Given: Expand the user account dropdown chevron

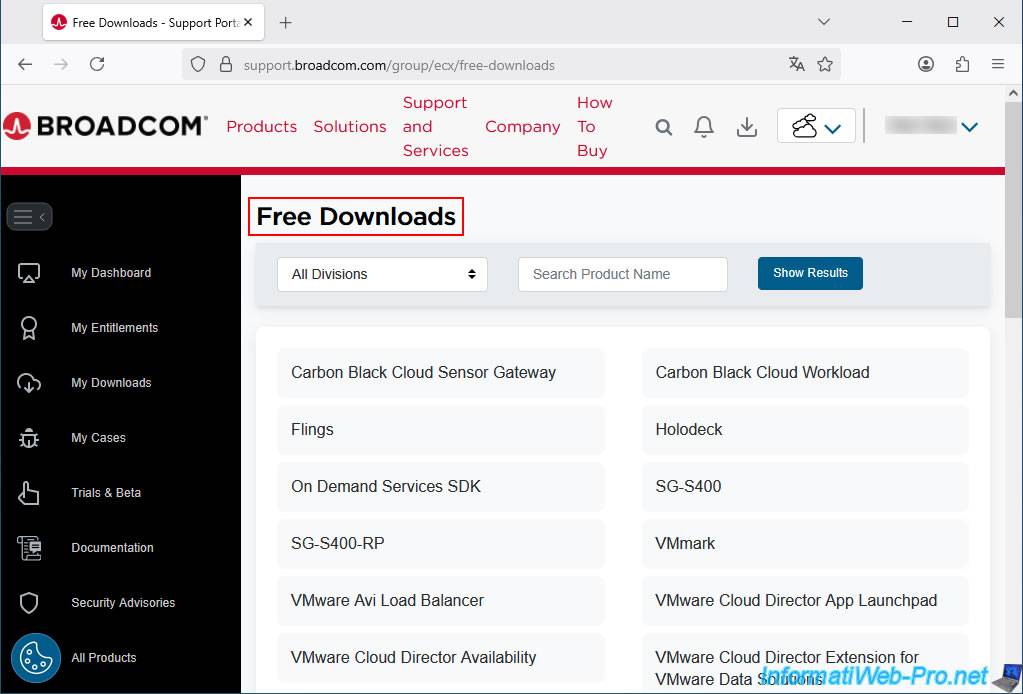Looking at the screenshot, I should point(968,127).
